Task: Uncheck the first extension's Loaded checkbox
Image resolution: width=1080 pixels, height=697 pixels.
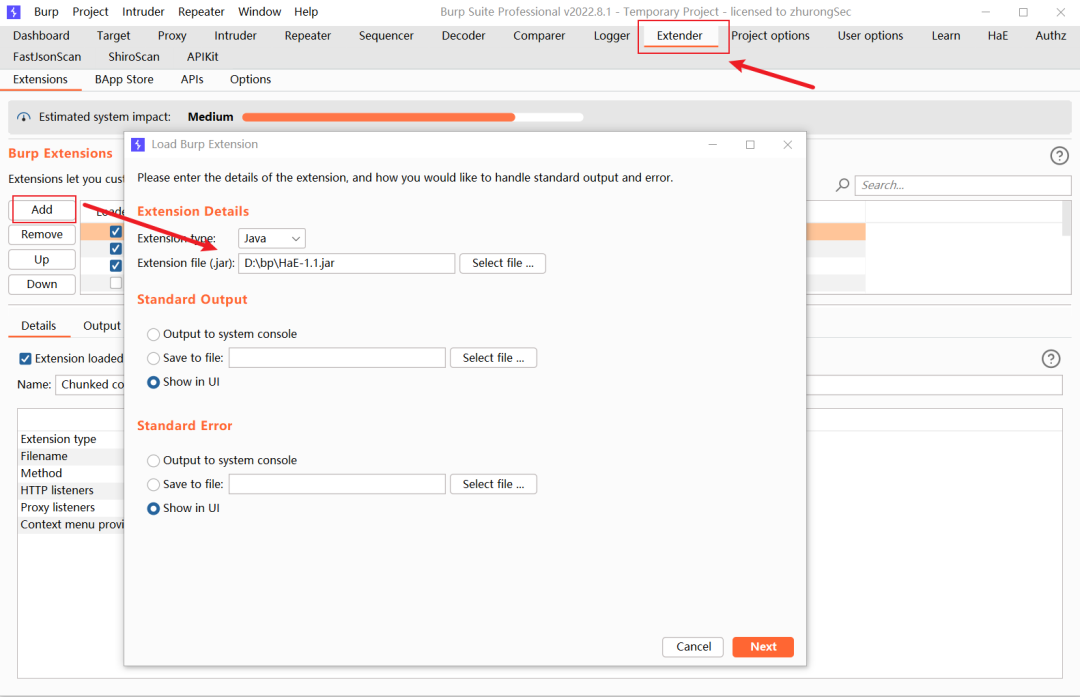Action: pos(116,231)
